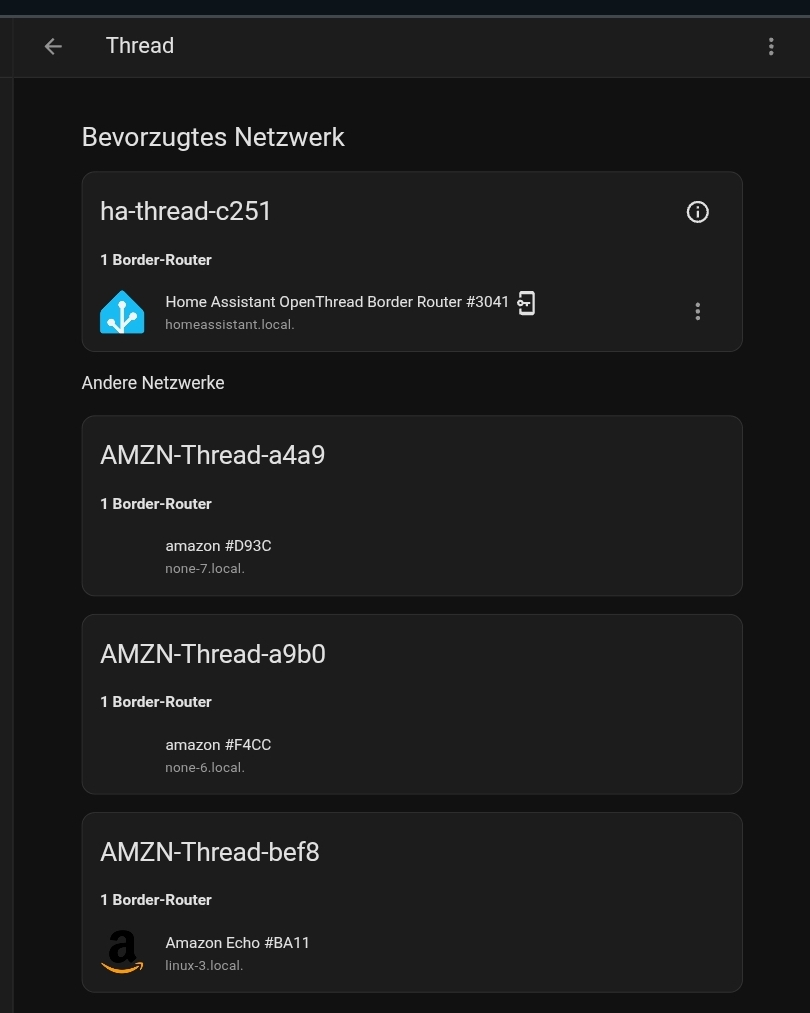Image resolution: width=810 pixels, height=1013 pixels.
Task: Click the none-6.local. hostname
Action: click(205, 768)
